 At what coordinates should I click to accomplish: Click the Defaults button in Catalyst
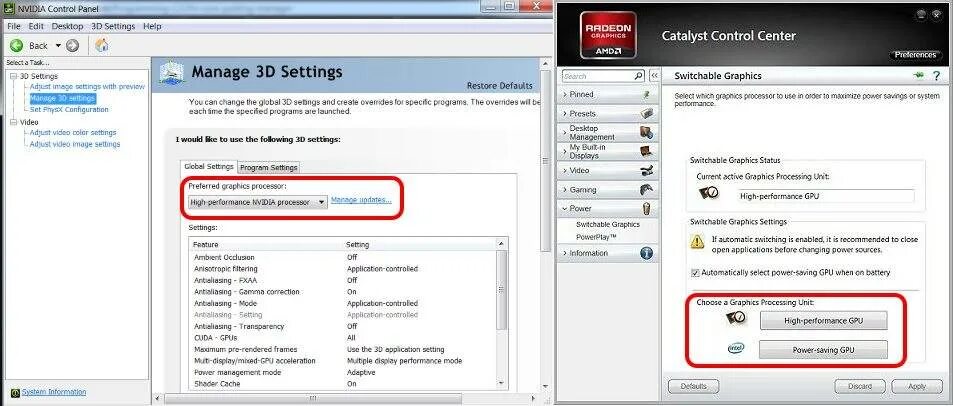coord(693,386)
